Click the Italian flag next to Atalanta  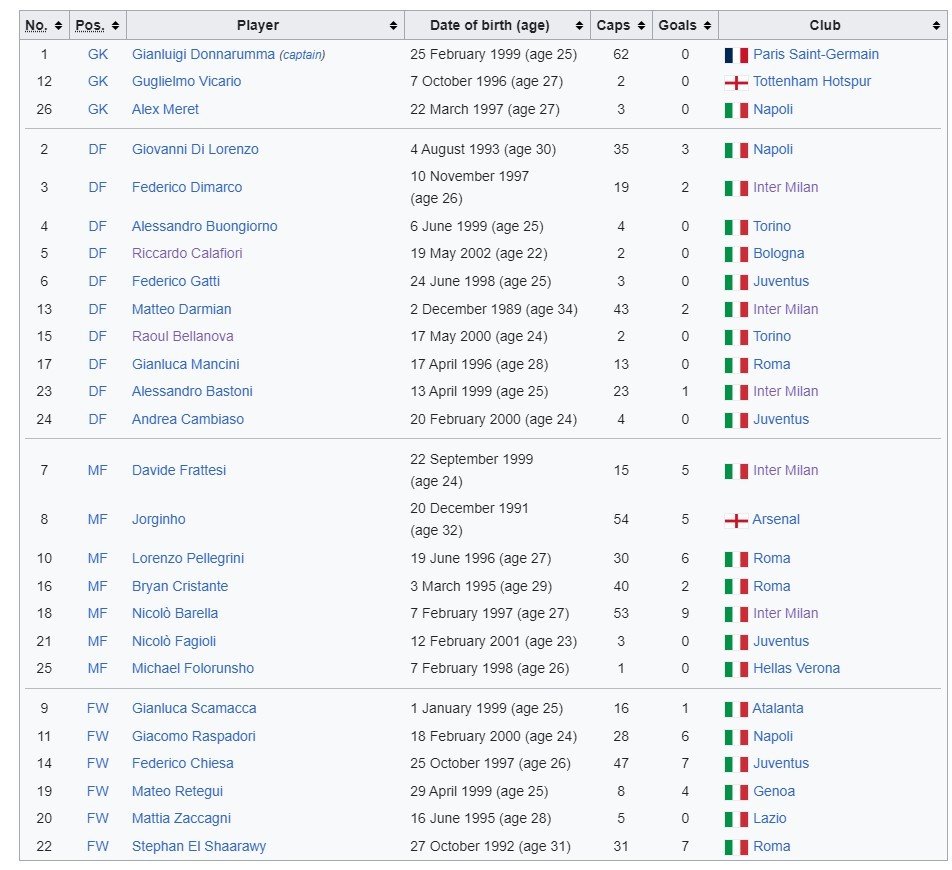[736, 709]
